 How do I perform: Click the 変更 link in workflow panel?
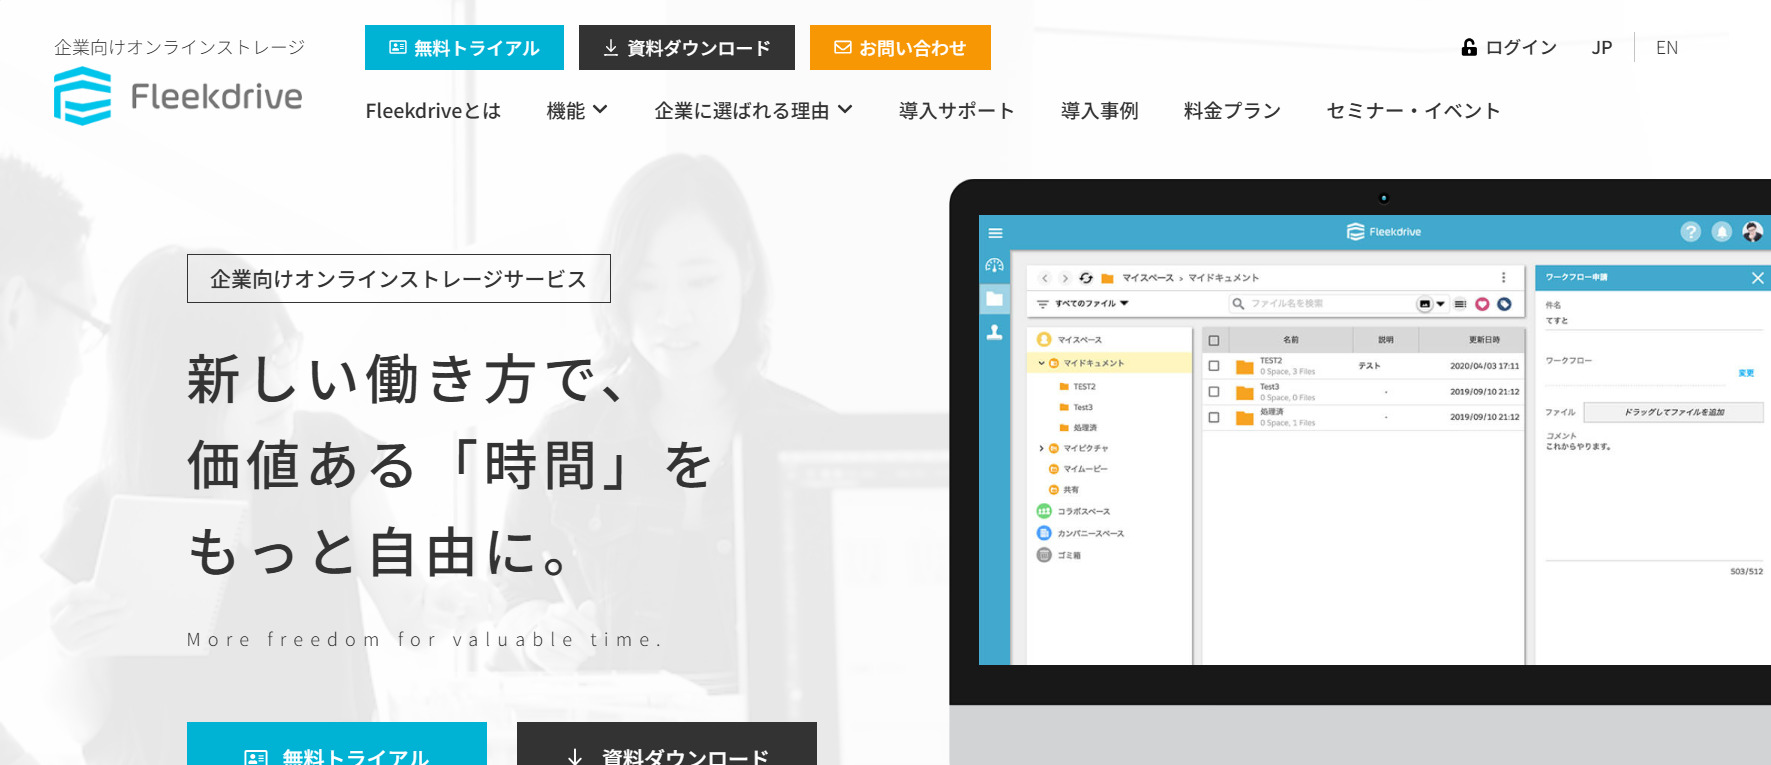click(1746, 373)
